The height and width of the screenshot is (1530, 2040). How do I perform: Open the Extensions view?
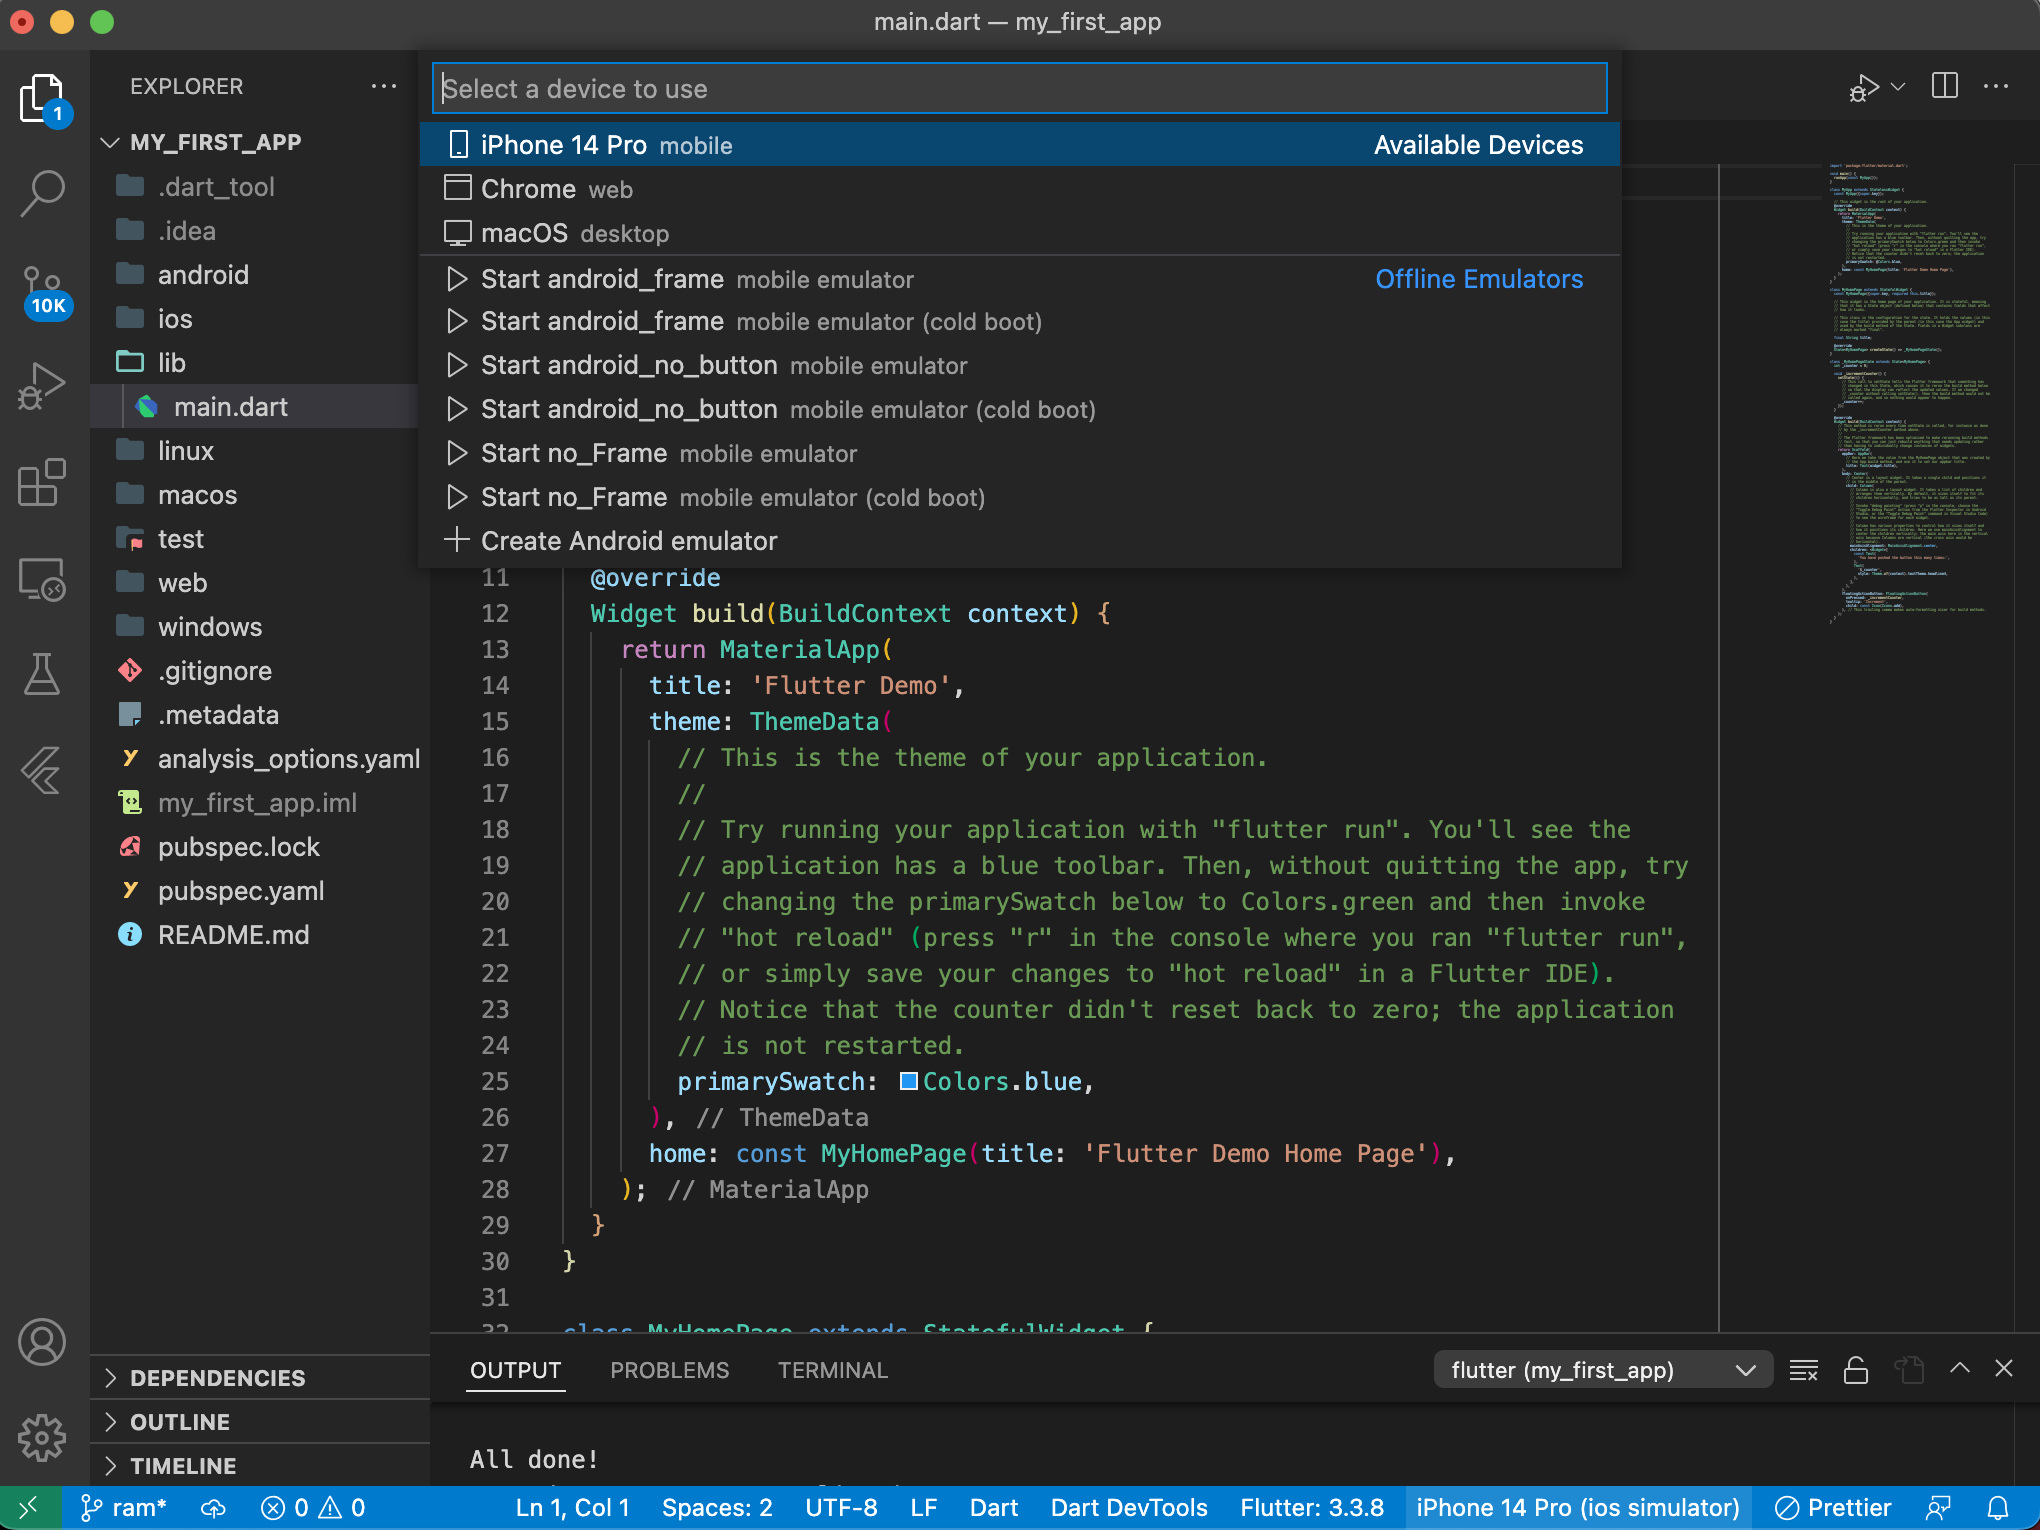pos(43,483)
